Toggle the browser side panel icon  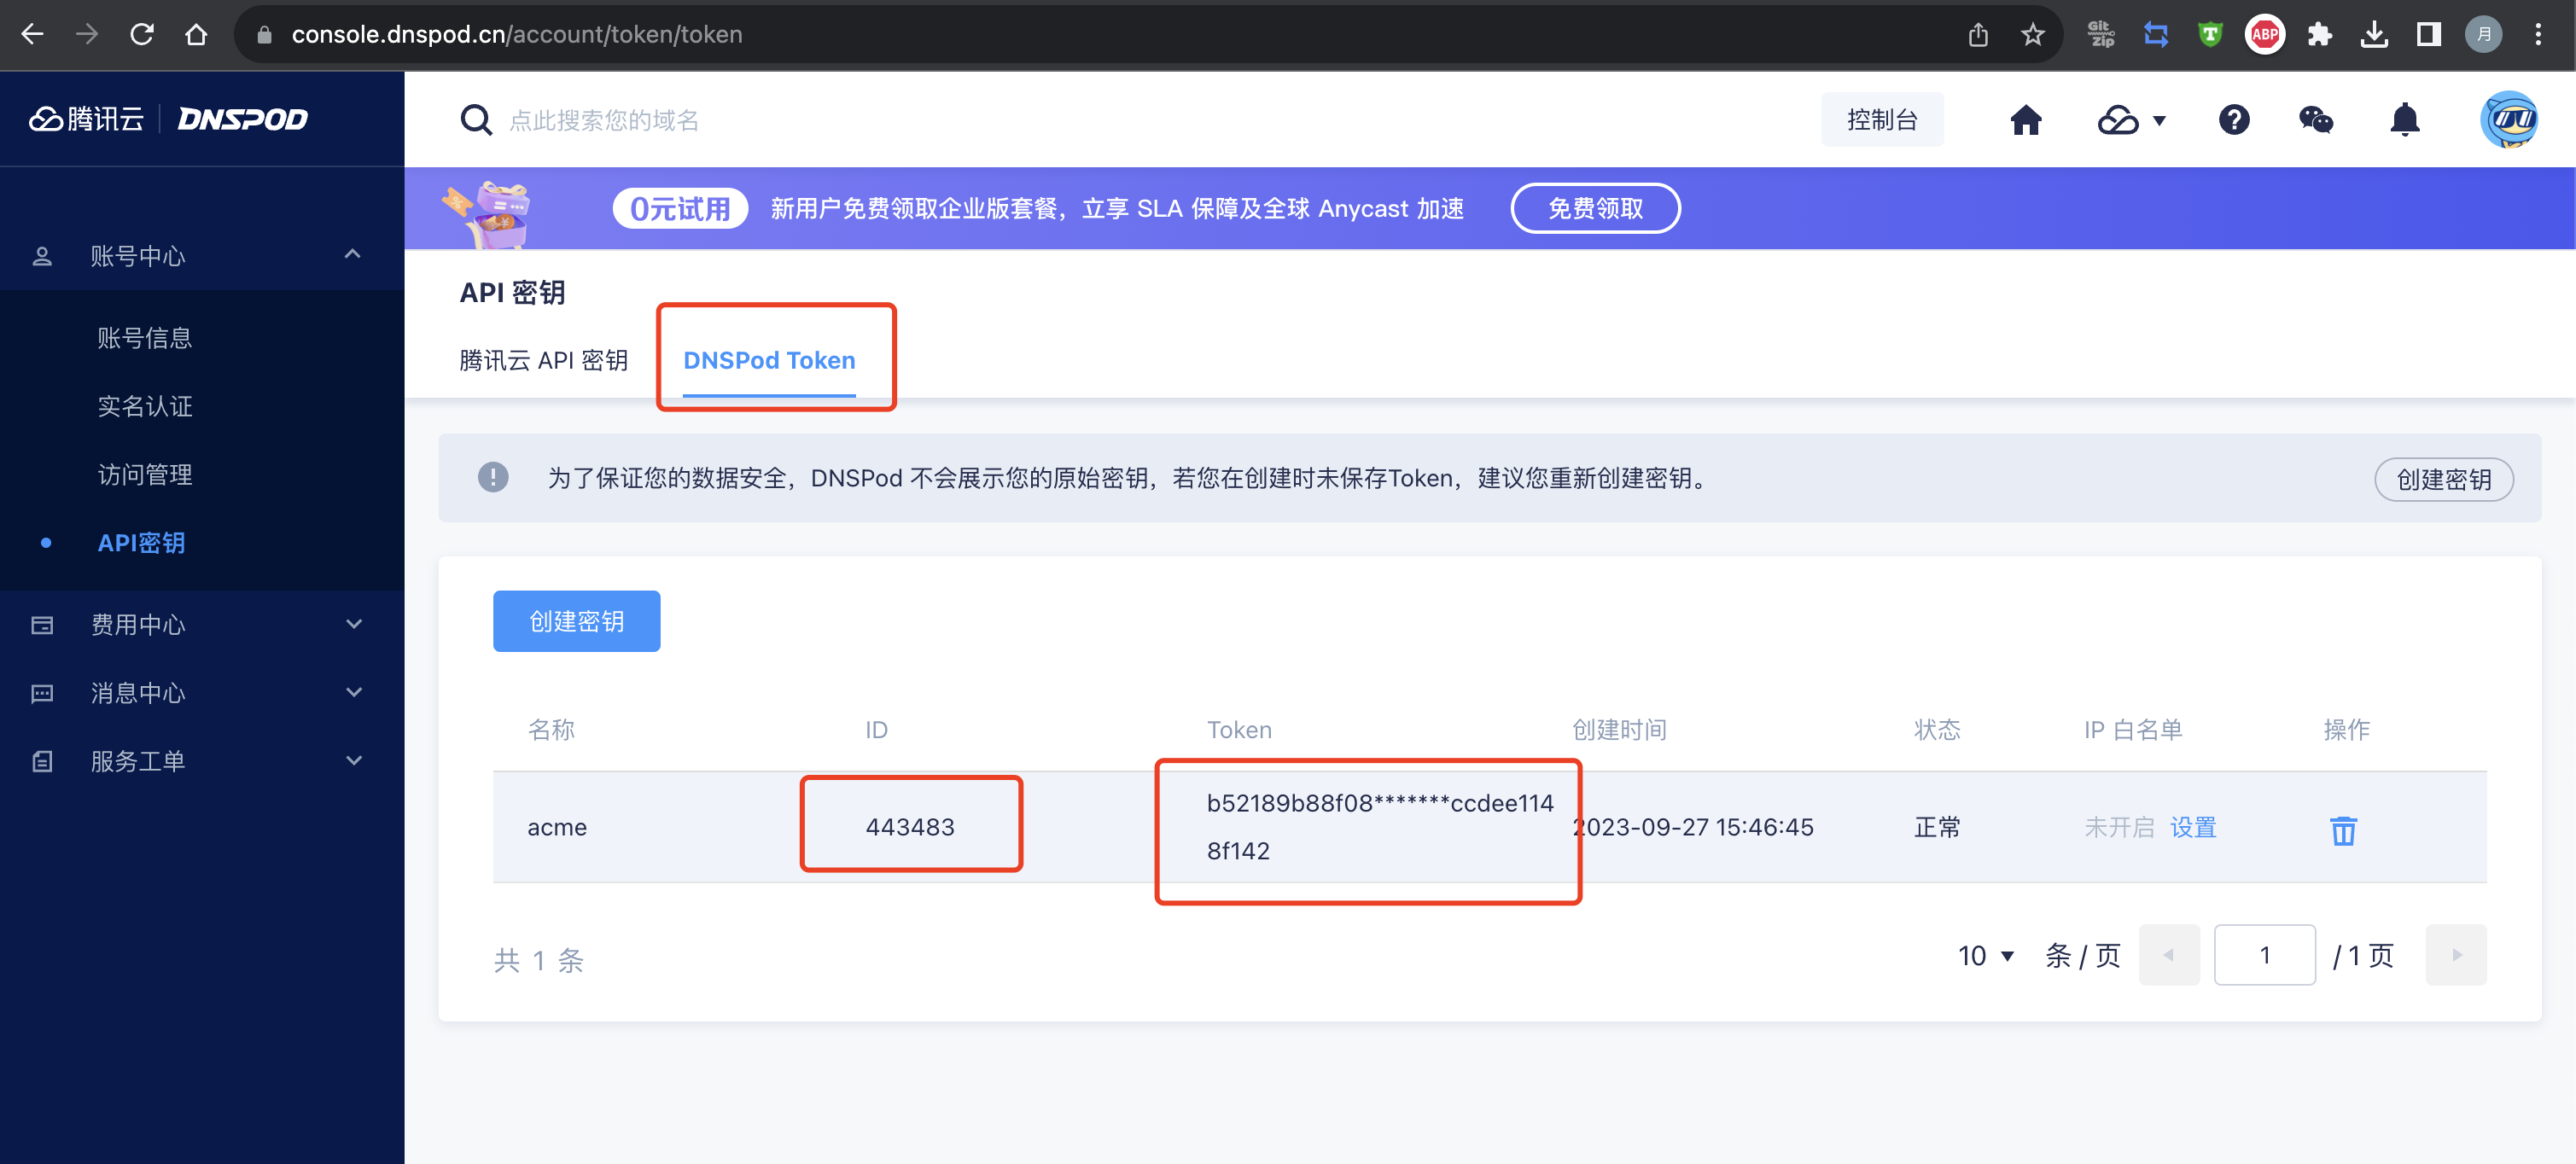[x=2428, y=35]
